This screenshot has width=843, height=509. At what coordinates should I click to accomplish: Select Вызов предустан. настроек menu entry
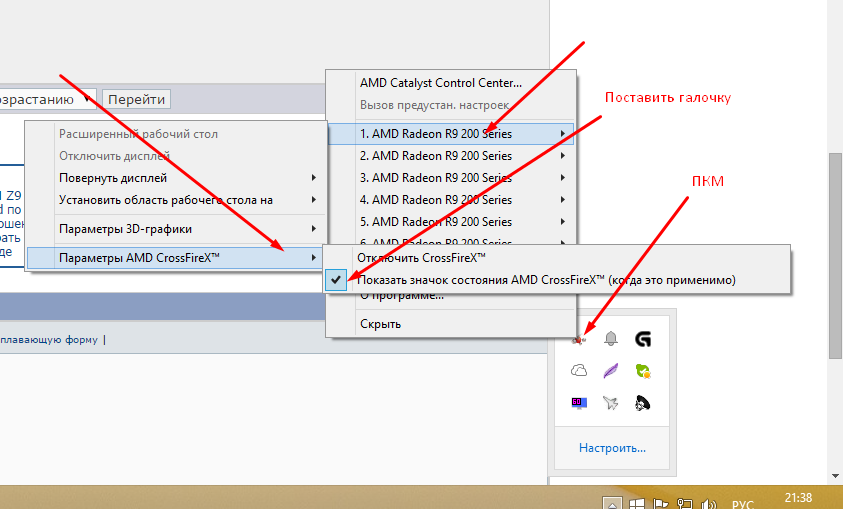[451, 105]
